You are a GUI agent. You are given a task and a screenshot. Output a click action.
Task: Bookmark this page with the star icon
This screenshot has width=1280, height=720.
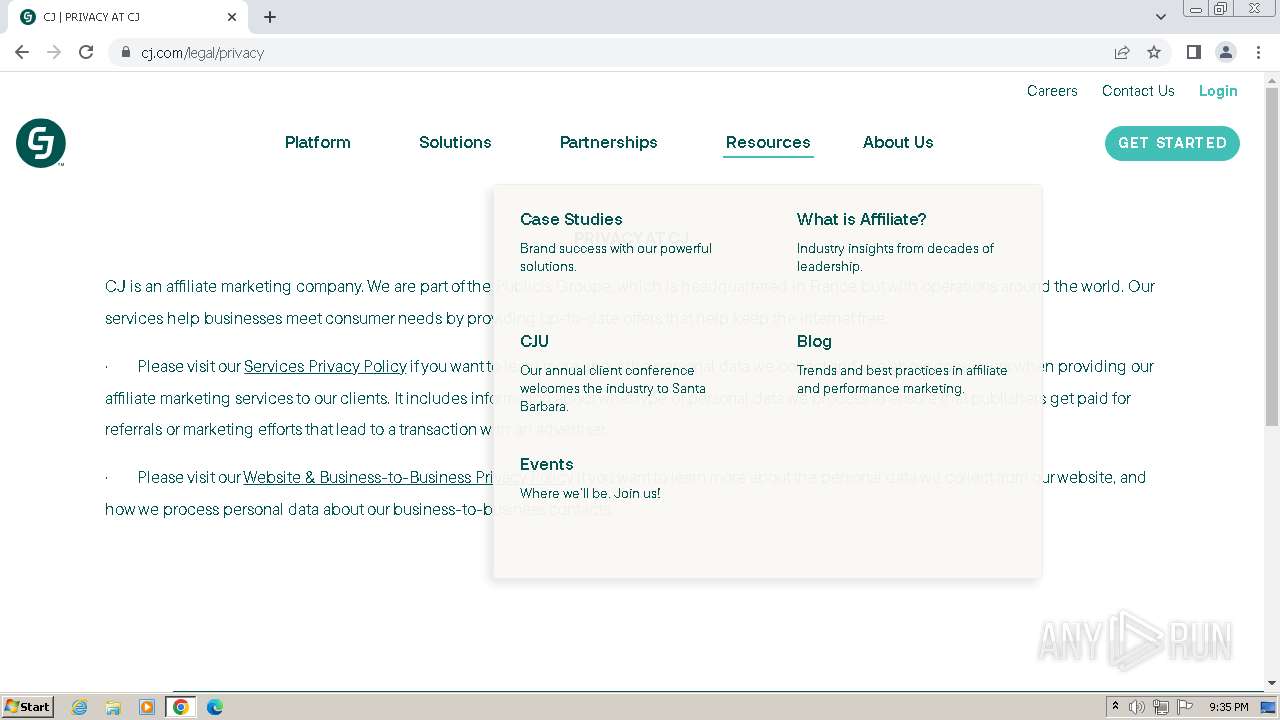(x=1154, y=52)
